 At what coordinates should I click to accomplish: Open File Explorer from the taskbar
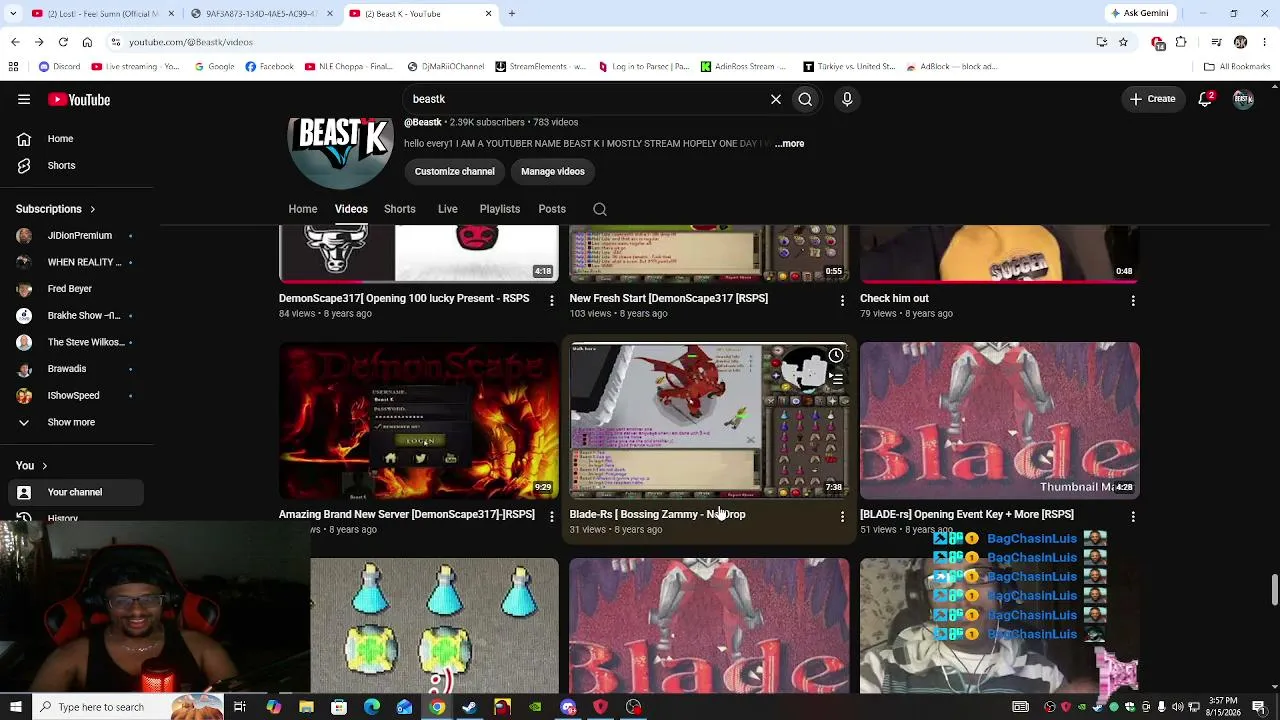tap(306, 707)
